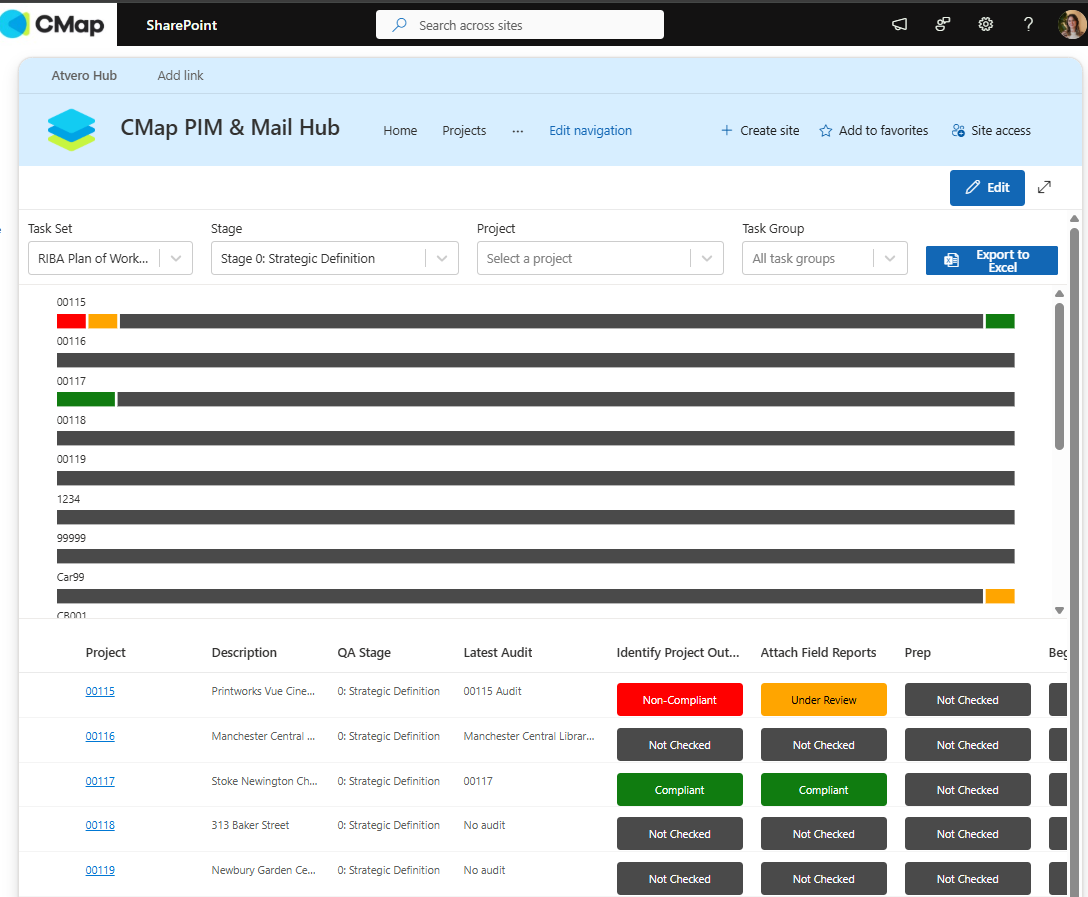
Task: Click Add link in the hub bar
Action: (x=180, y=76)
